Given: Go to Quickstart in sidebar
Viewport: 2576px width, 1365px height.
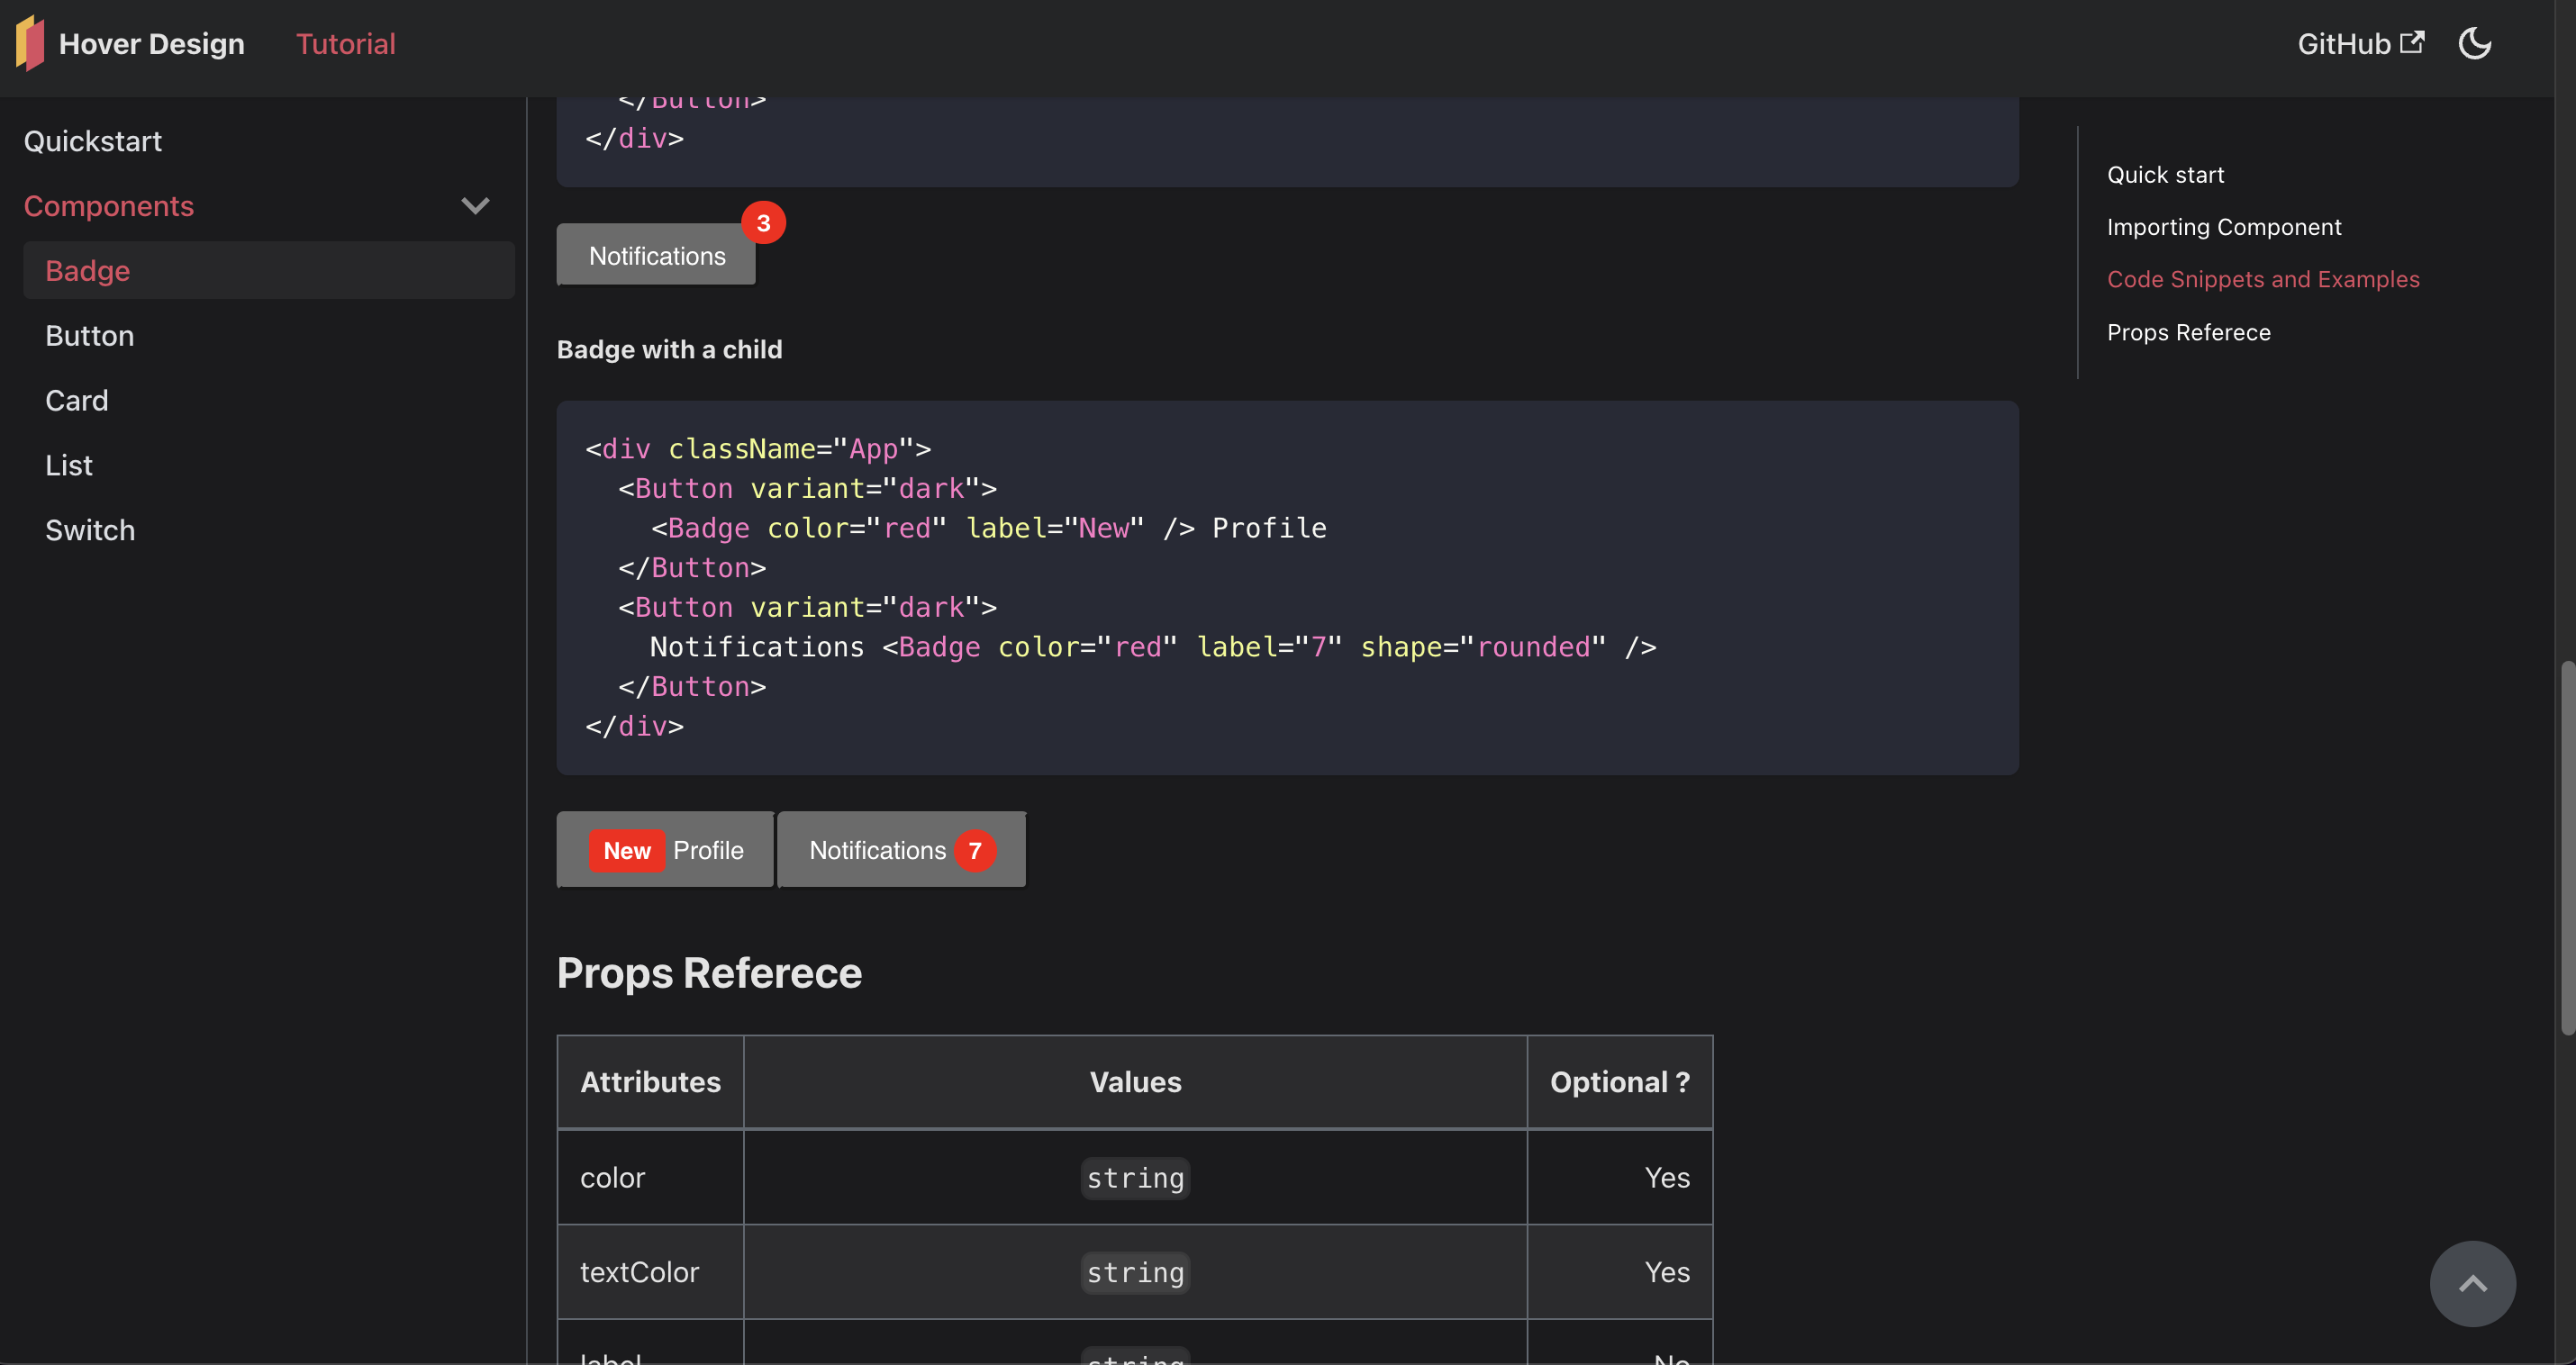Looking at the screenshot, I should pyautogui.click(x=92, y=141).
